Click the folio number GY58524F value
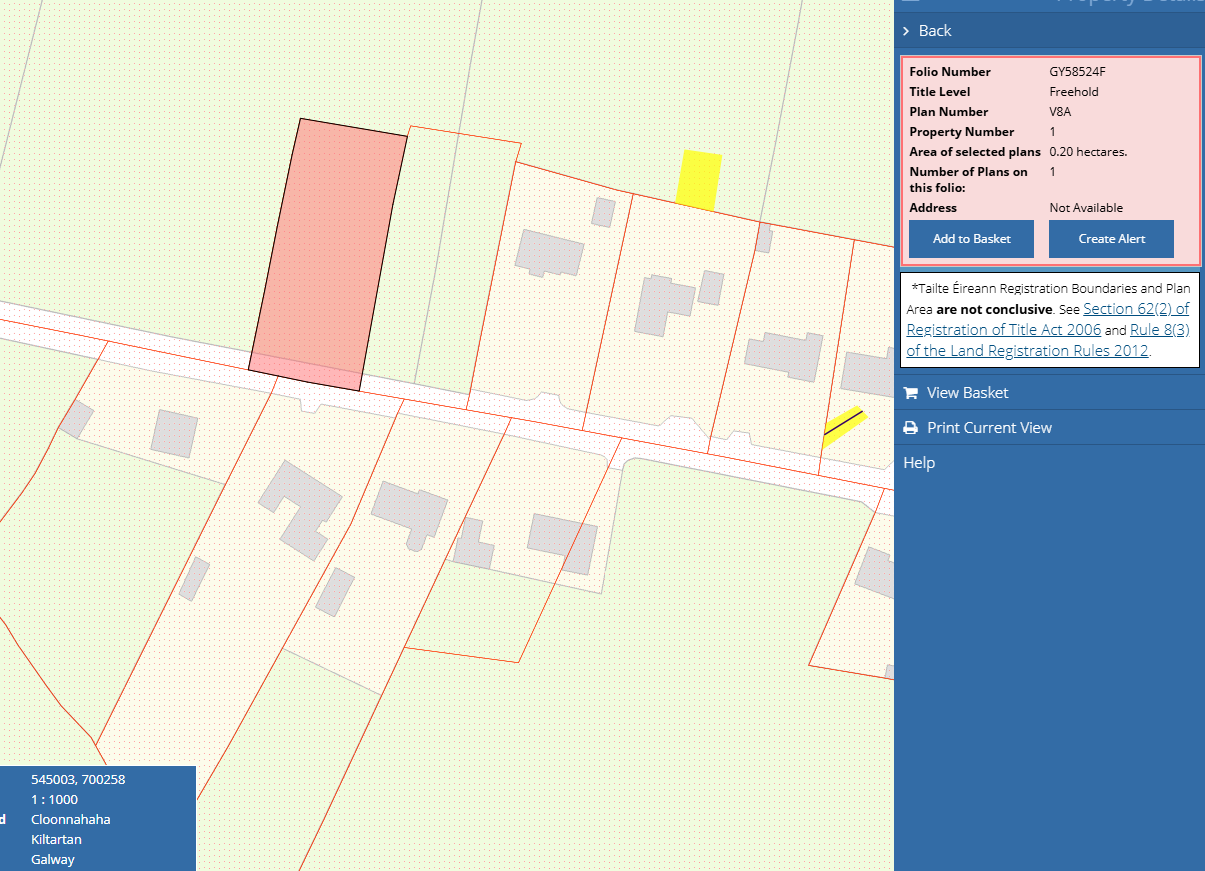 click(x=1077, y=72)
